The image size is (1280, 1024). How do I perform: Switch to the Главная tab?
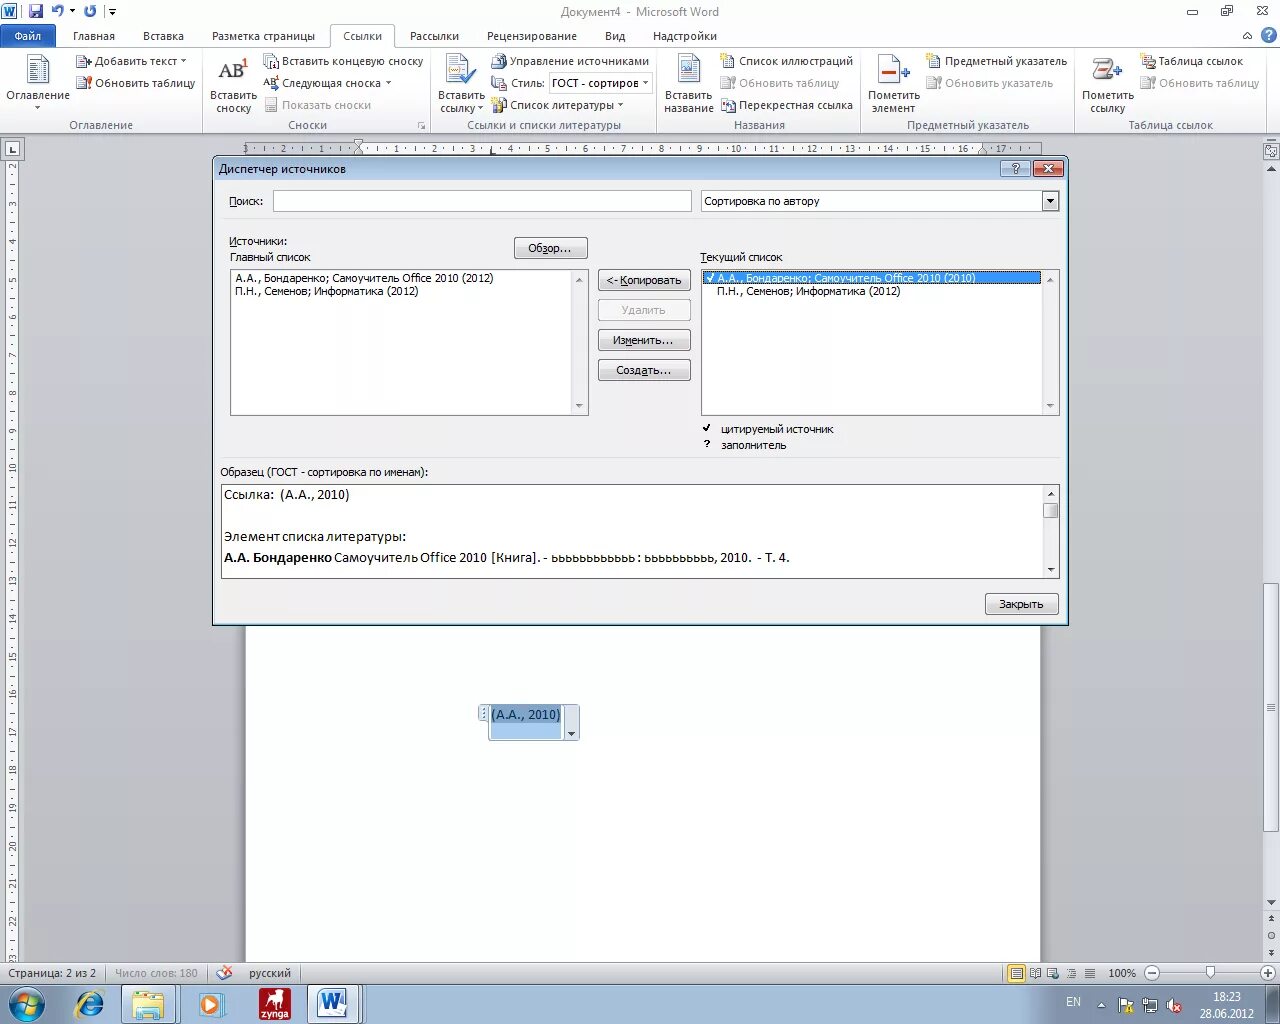tap(94, 36)
